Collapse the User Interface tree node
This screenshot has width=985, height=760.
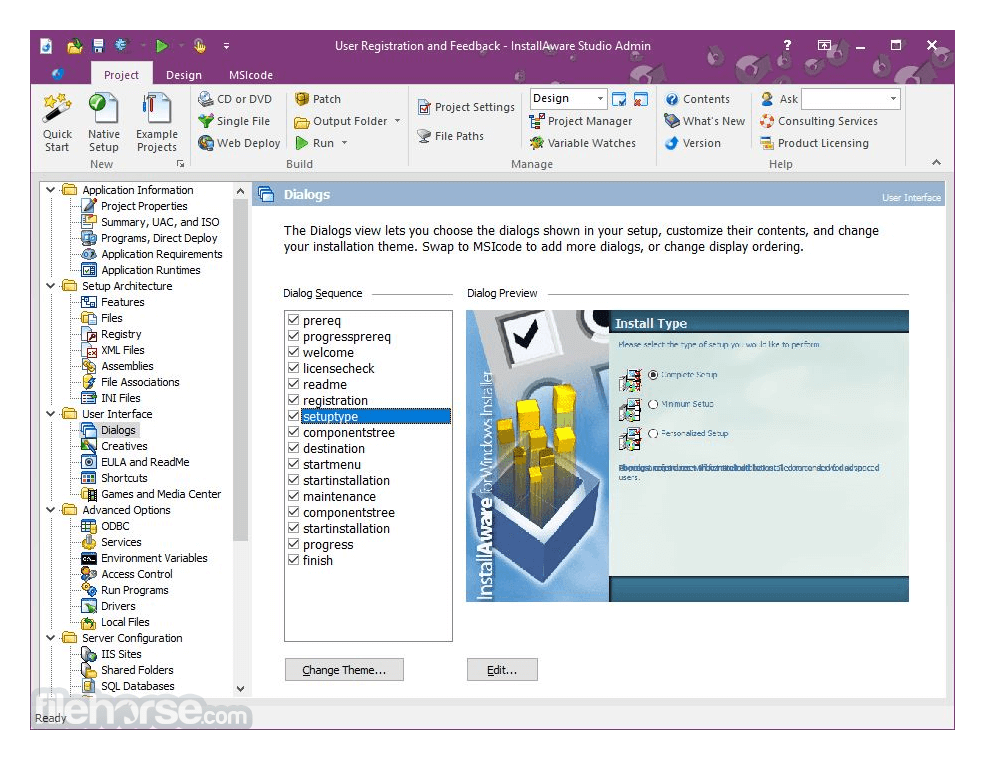[51, 414]
